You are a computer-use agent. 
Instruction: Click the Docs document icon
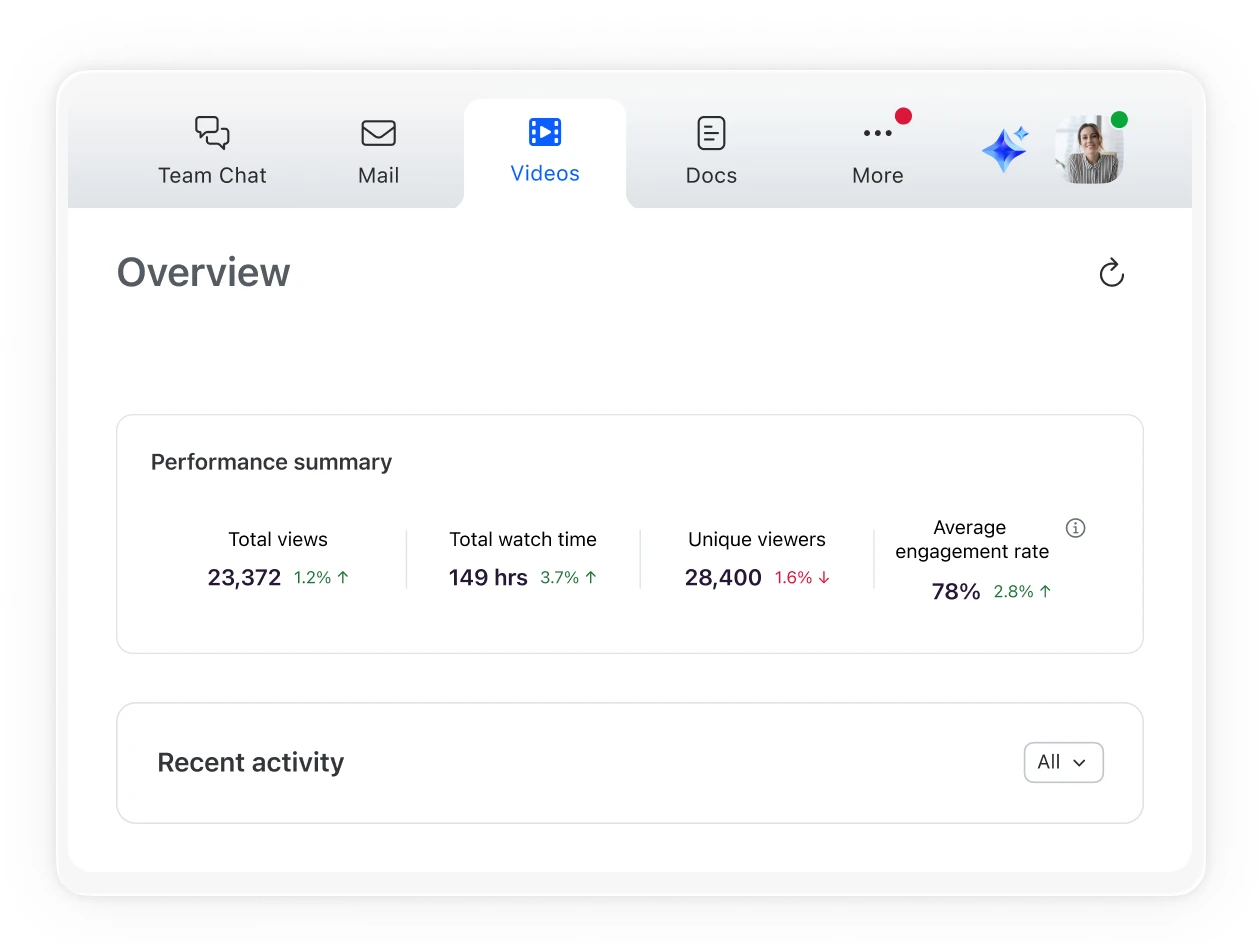pos(711,133)
